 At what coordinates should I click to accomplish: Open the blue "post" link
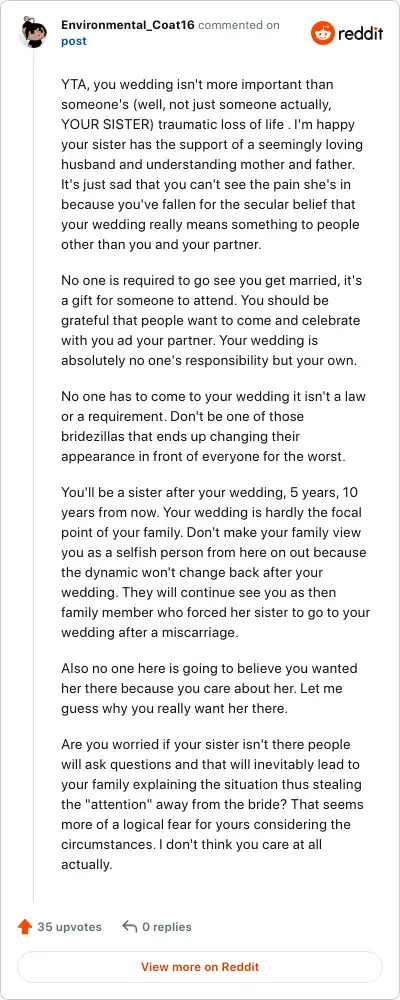pos(73,41)
